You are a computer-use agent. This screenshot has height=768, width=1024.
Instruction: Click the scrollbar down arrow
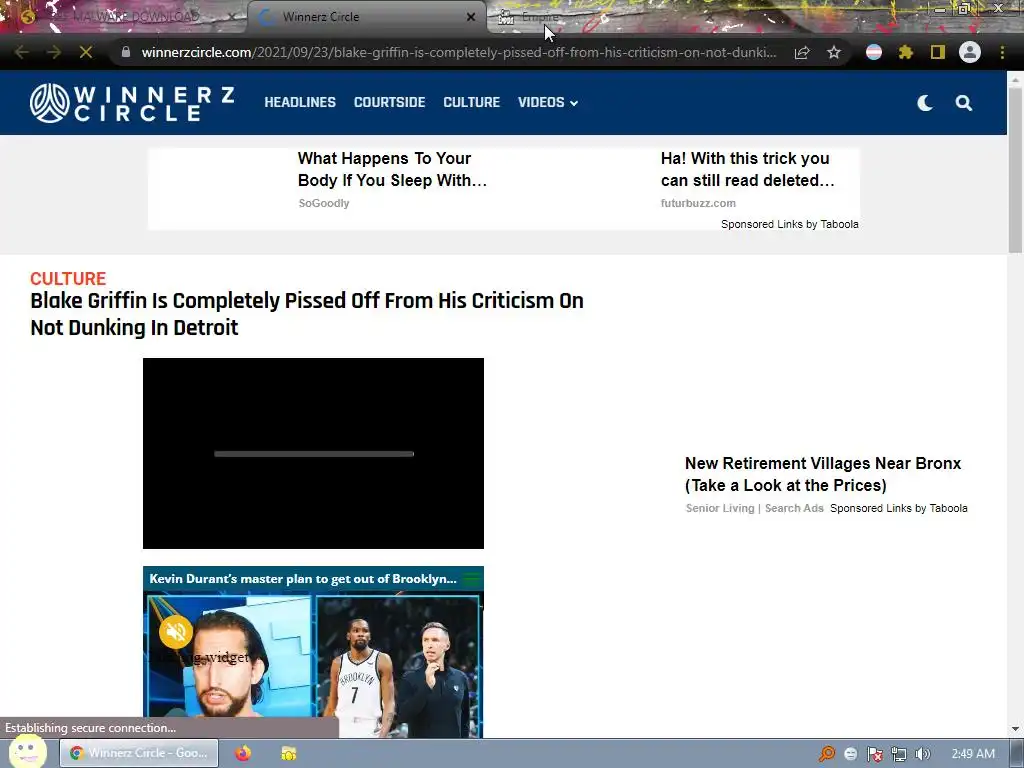pos(1015,729)
